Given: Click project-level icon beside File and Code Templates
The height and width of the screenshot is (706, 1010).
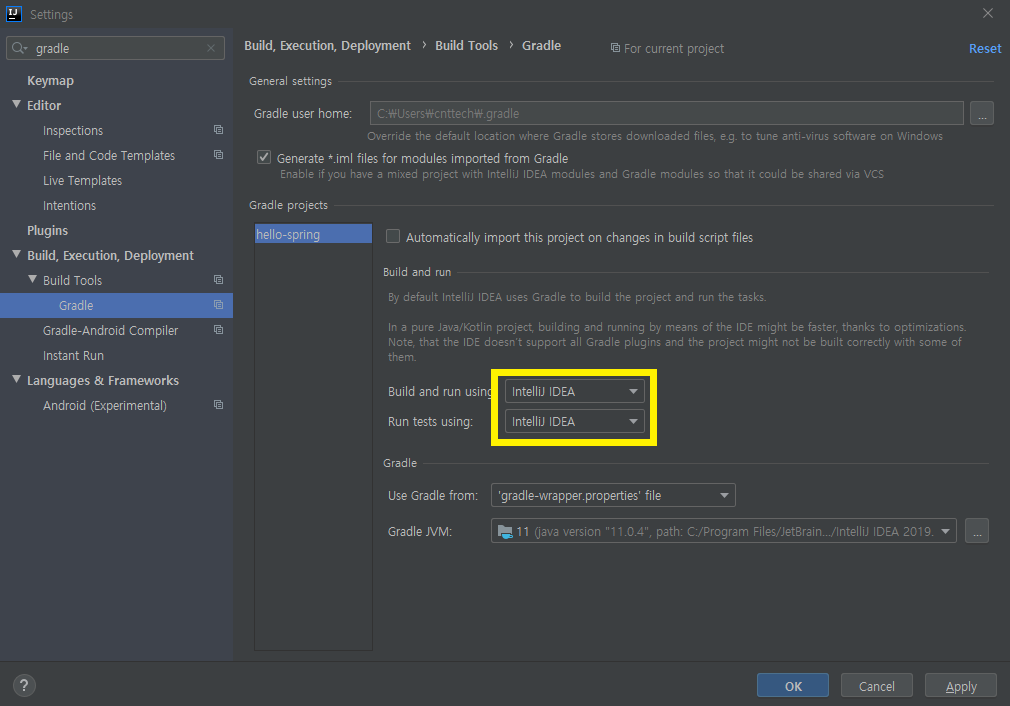Looking at the screenshot, I should [x=218, y=155].
